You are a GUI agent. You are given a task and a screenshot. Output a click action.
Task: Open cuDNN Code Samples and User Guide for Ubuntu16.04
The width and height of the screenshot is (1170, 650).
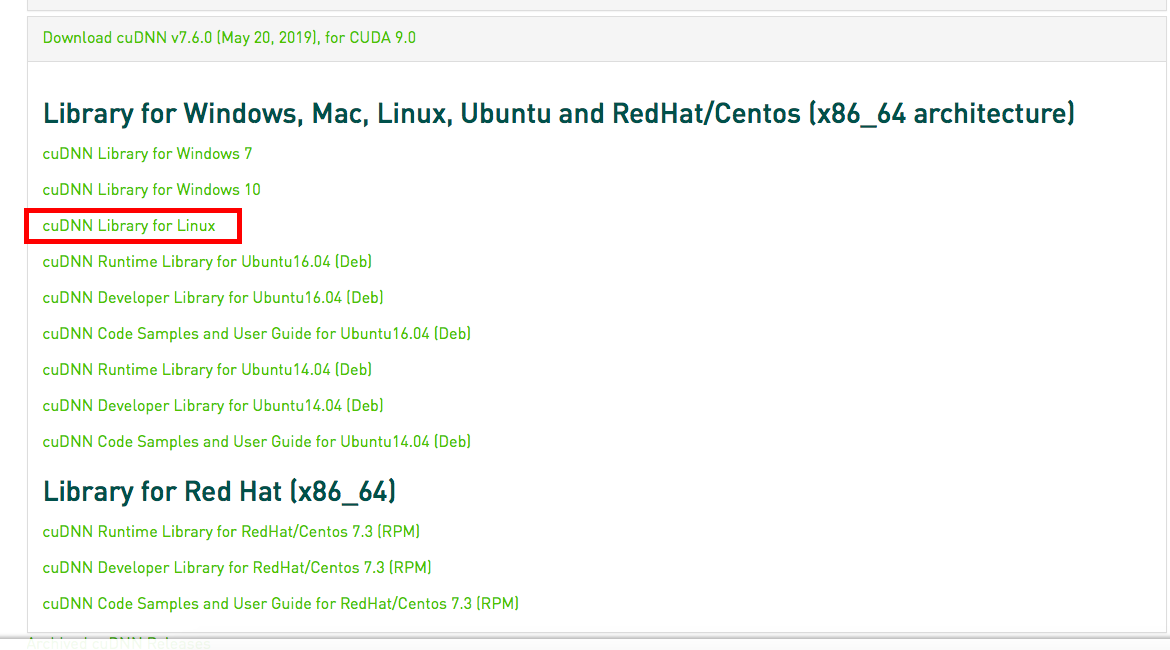(257, 334)
